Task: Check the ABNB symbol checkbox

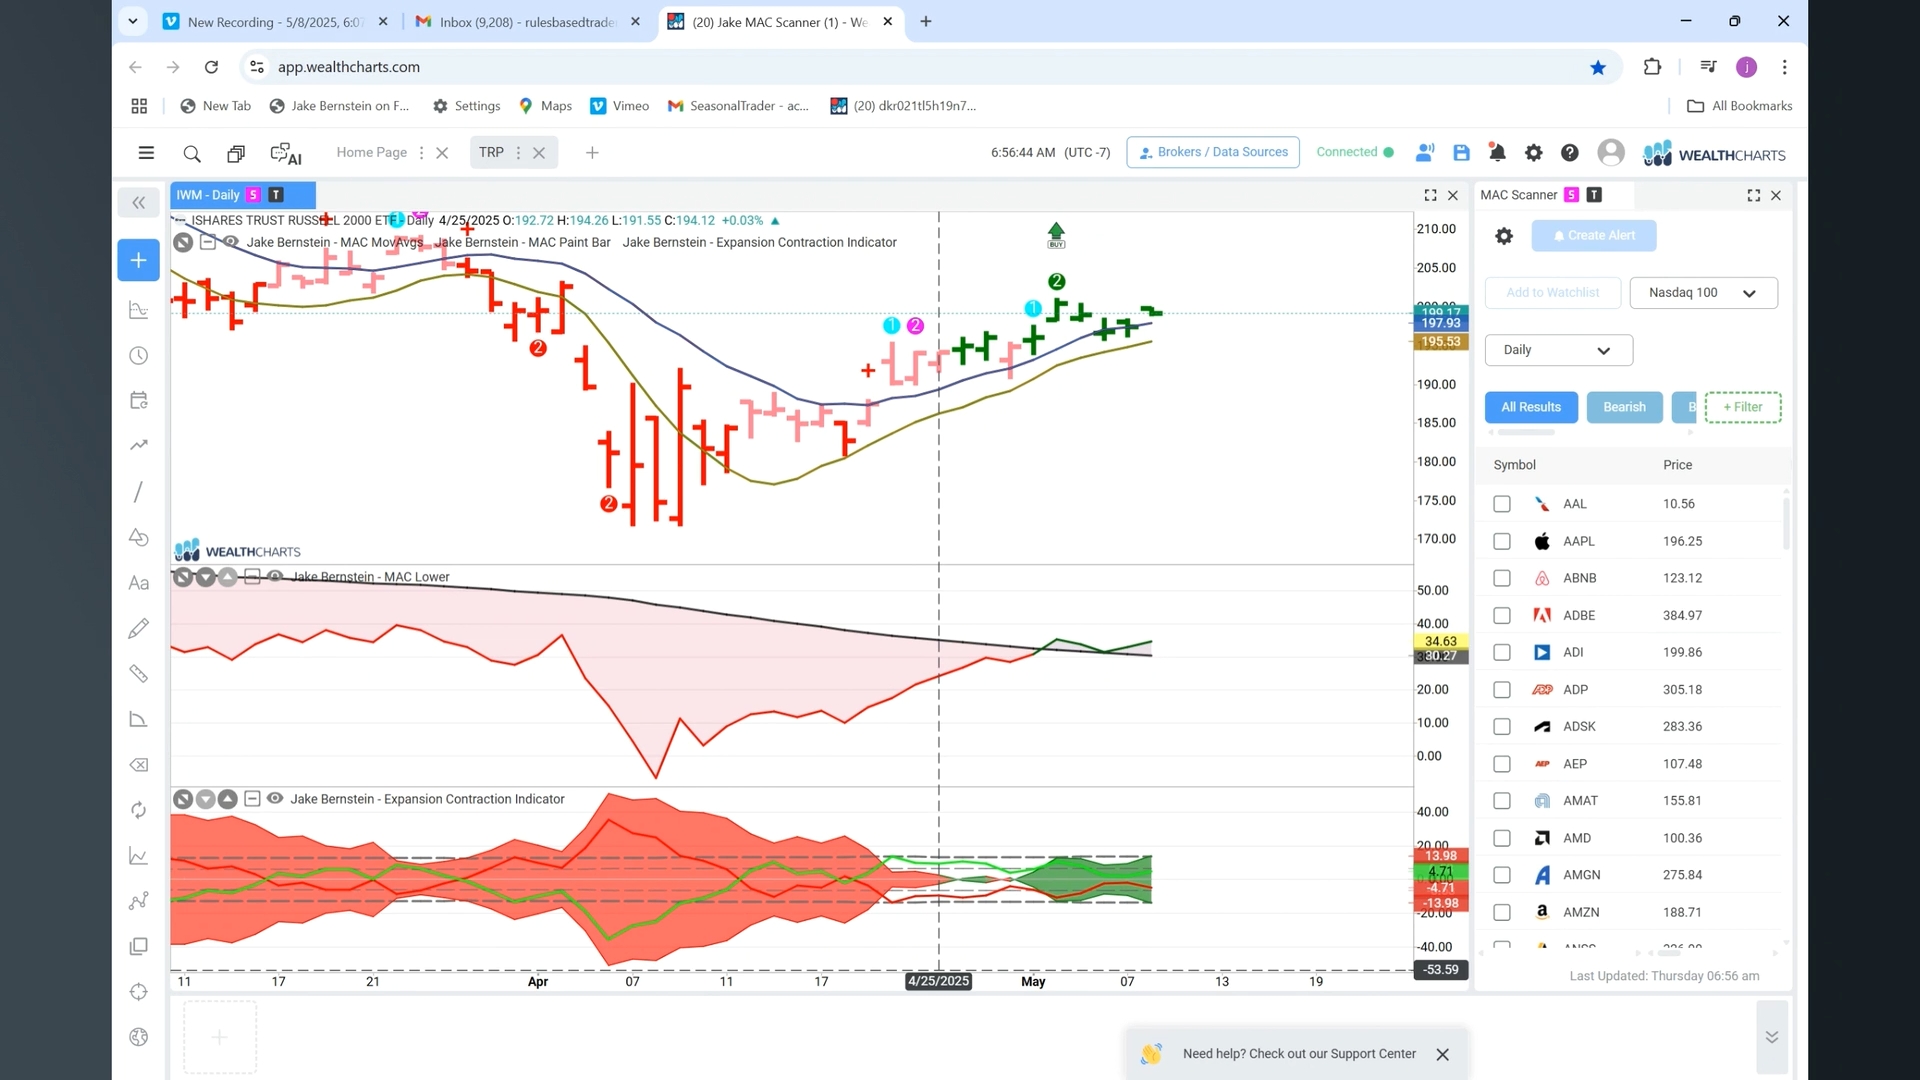Action: click(1502, 578)
